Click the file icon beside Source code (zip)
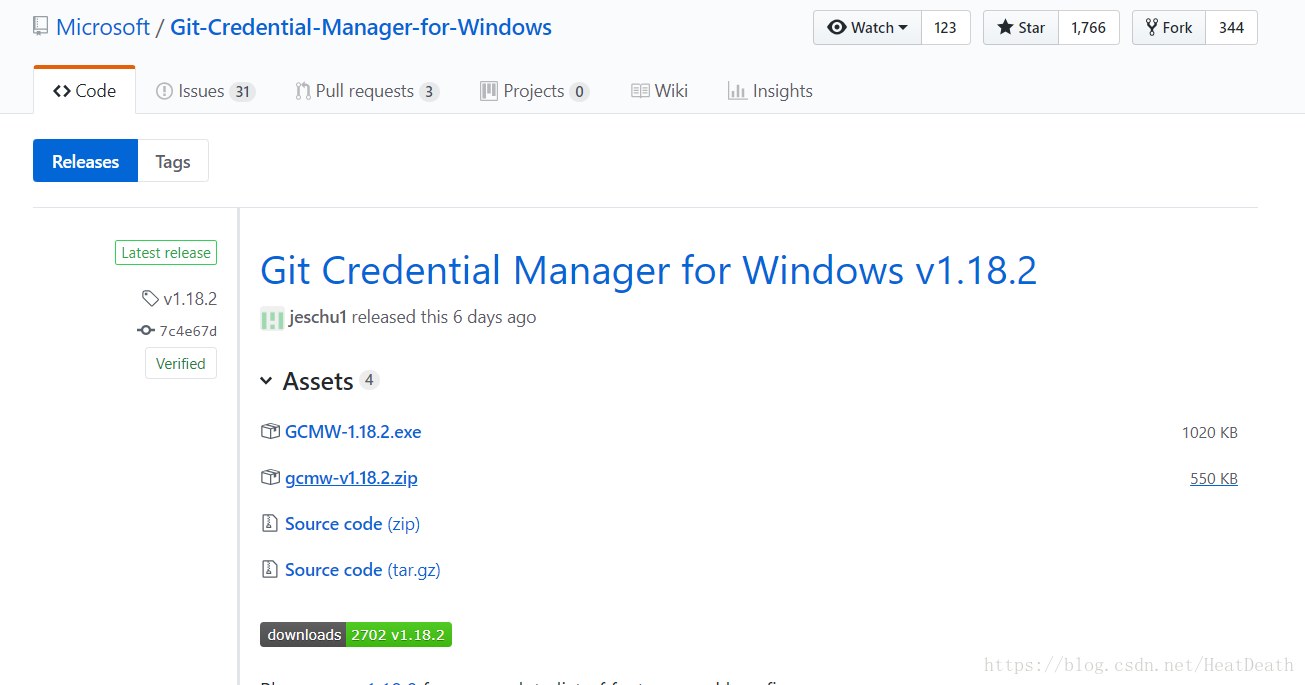The image size is (1305, 685). [269, 523]
